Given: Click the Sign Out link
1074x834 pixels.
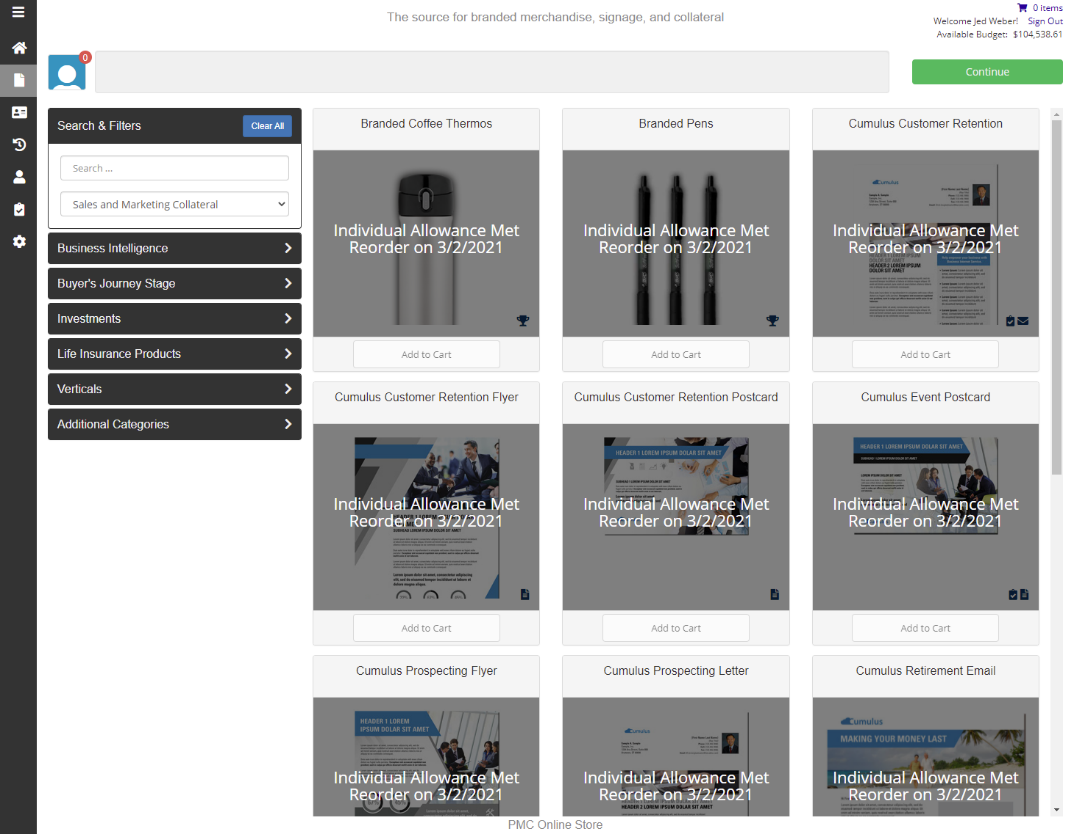Looking at the screenshot, I should point(1045,21).
